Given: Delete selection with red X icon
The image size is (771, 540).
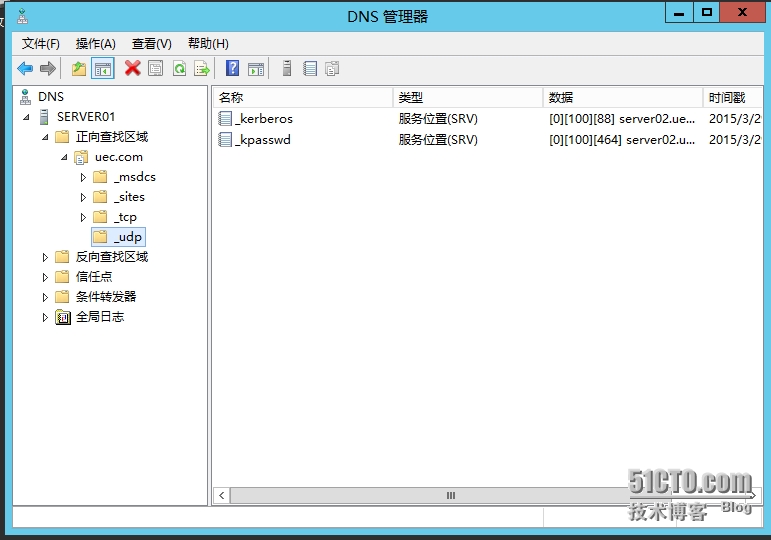Looking at the screenshot, I should pos(132,68).
